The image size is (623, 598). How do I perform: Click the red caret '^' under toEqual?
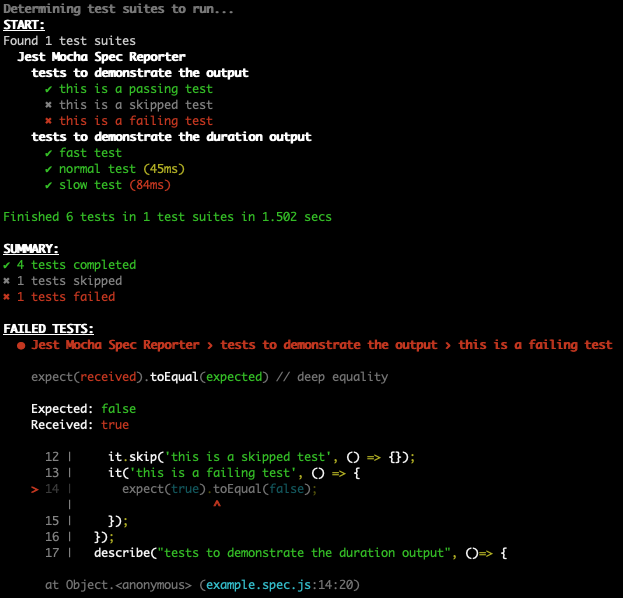coord(217,504)
